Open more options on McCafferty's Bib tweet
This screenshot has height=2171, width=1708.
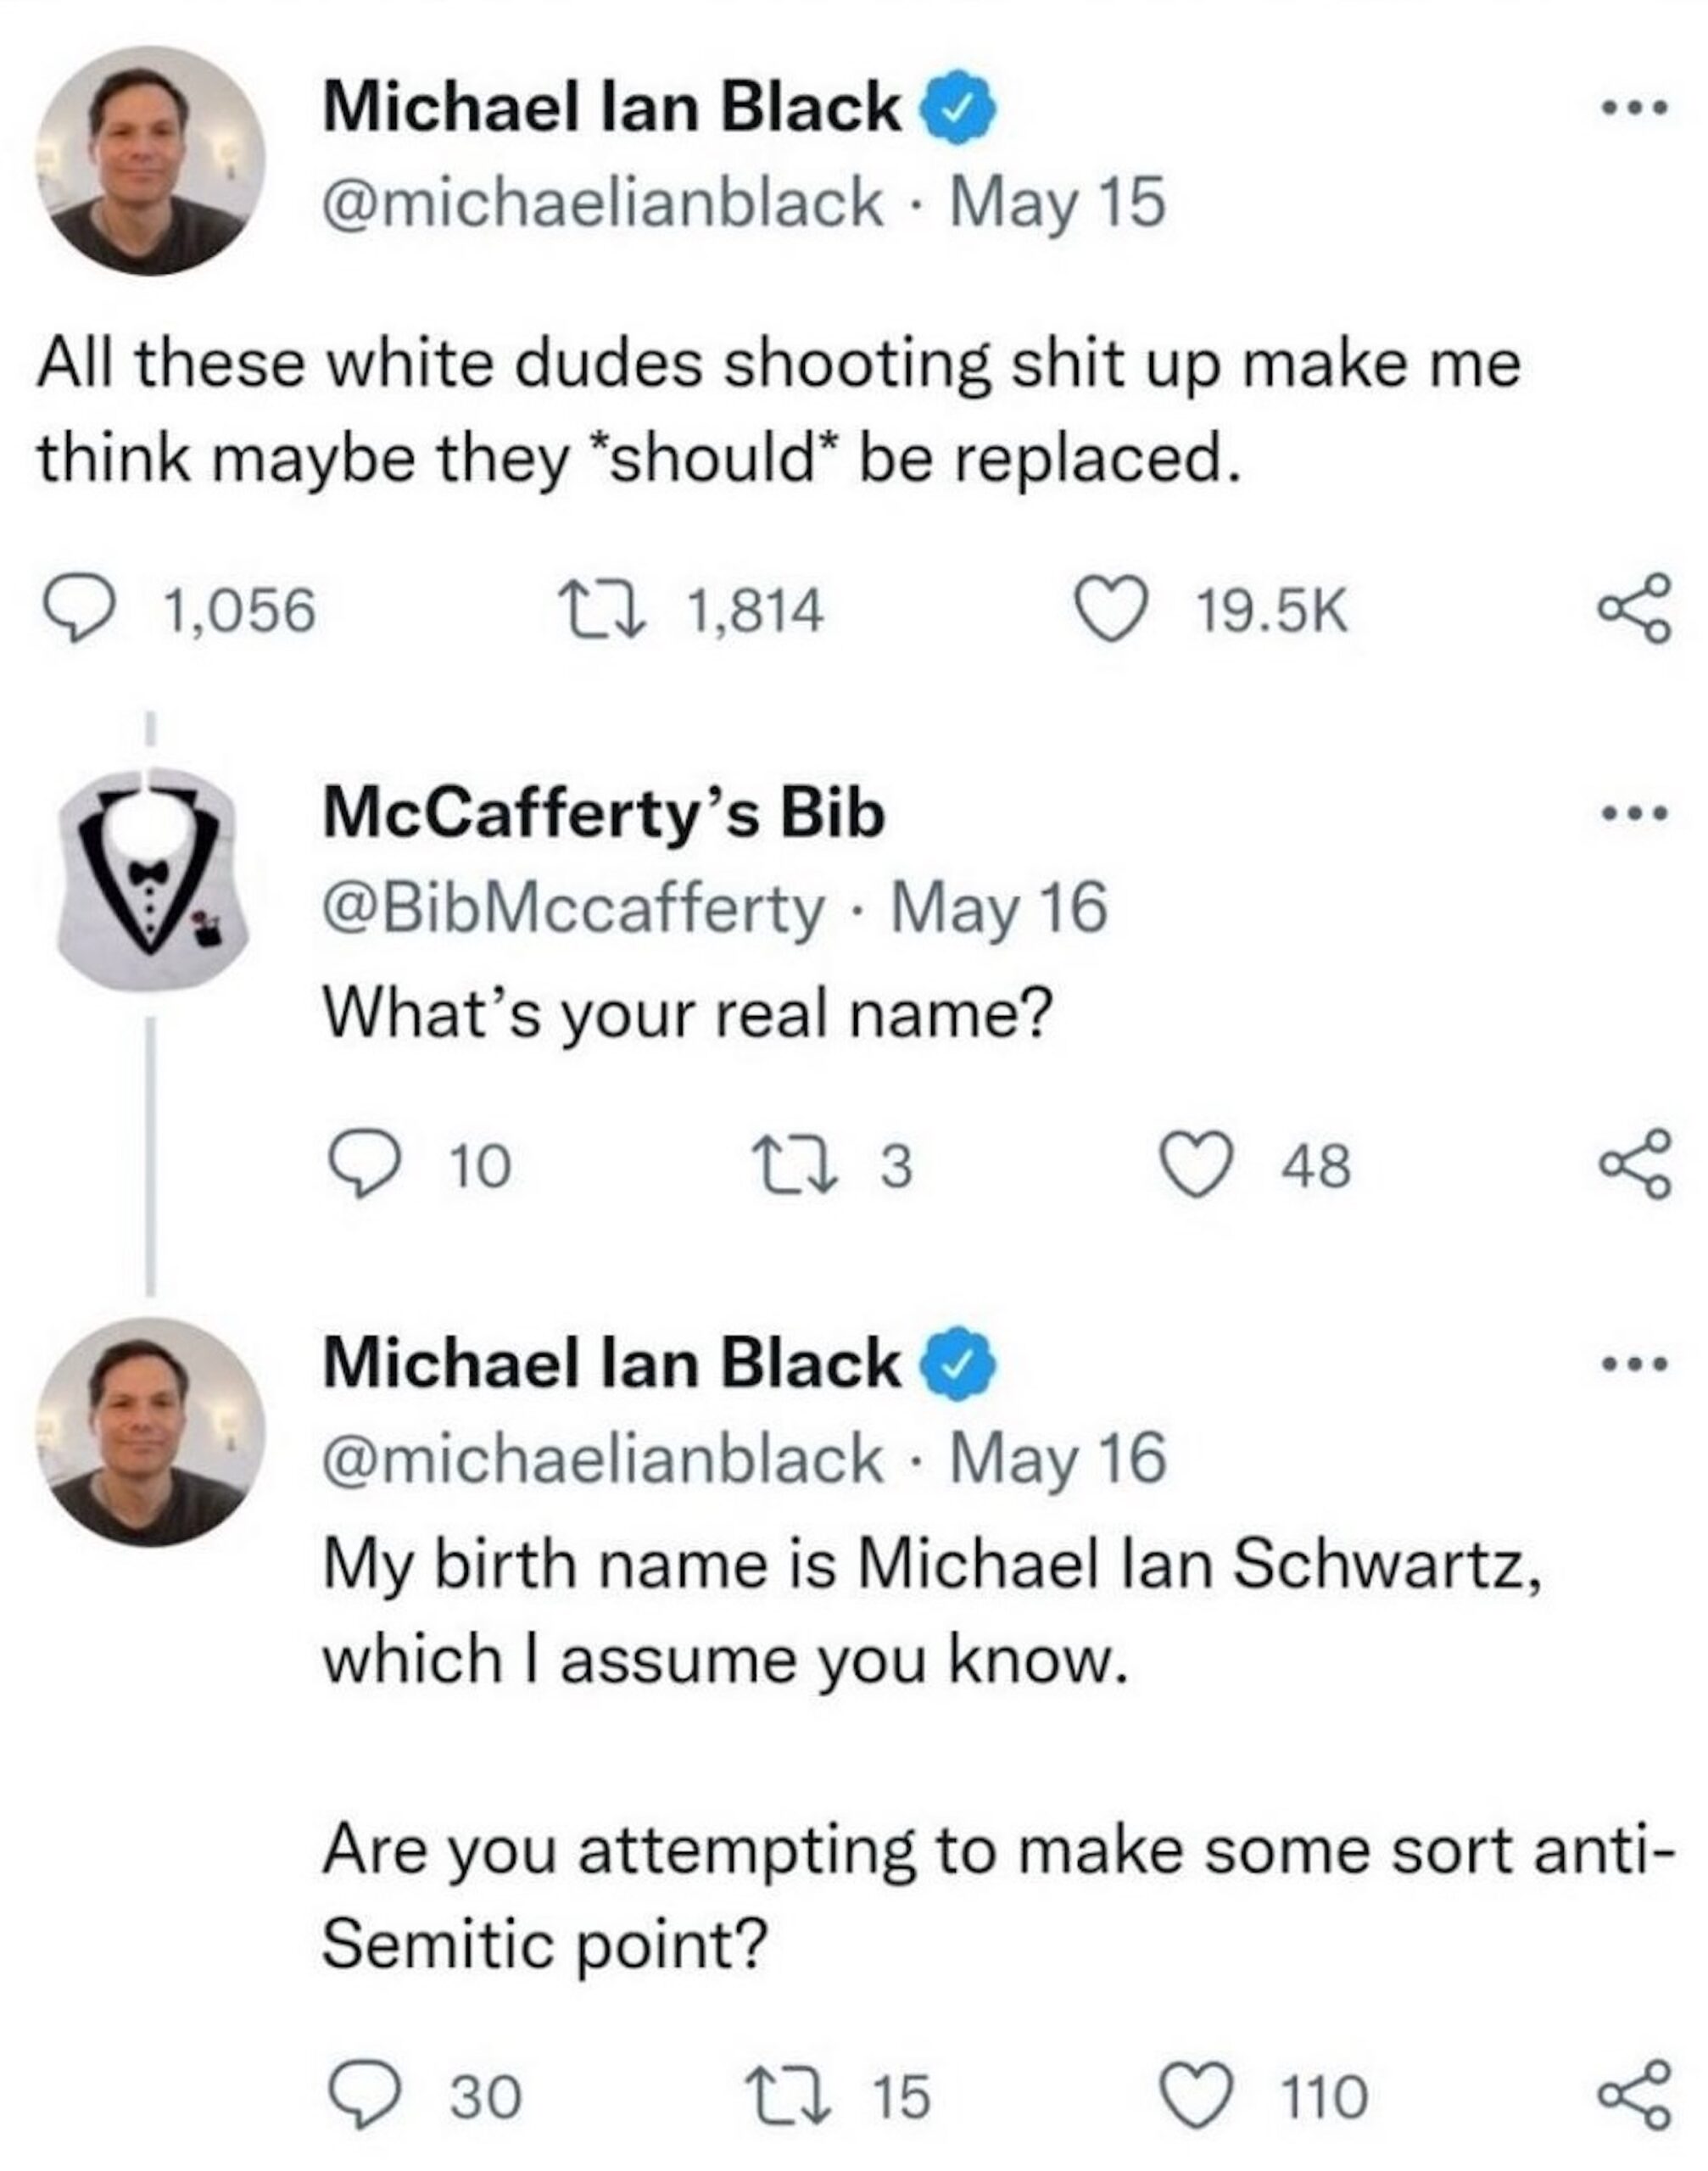[1635, 814]
